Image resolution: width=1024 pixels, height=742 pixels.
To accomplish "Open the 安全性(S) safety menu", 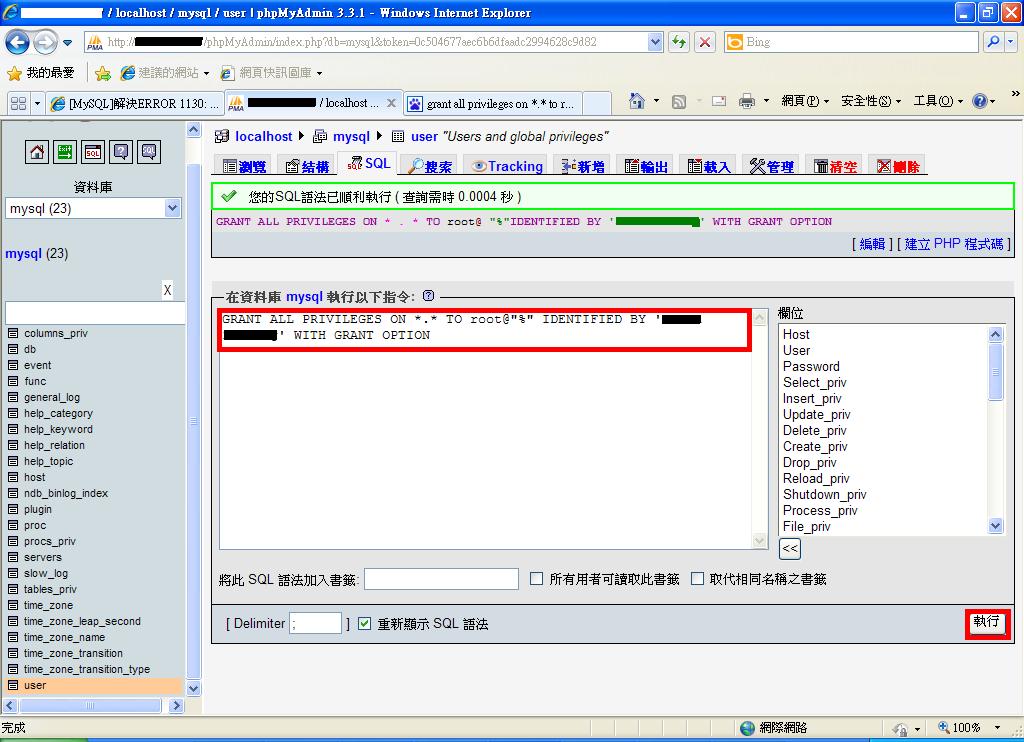I will [871, 101].
